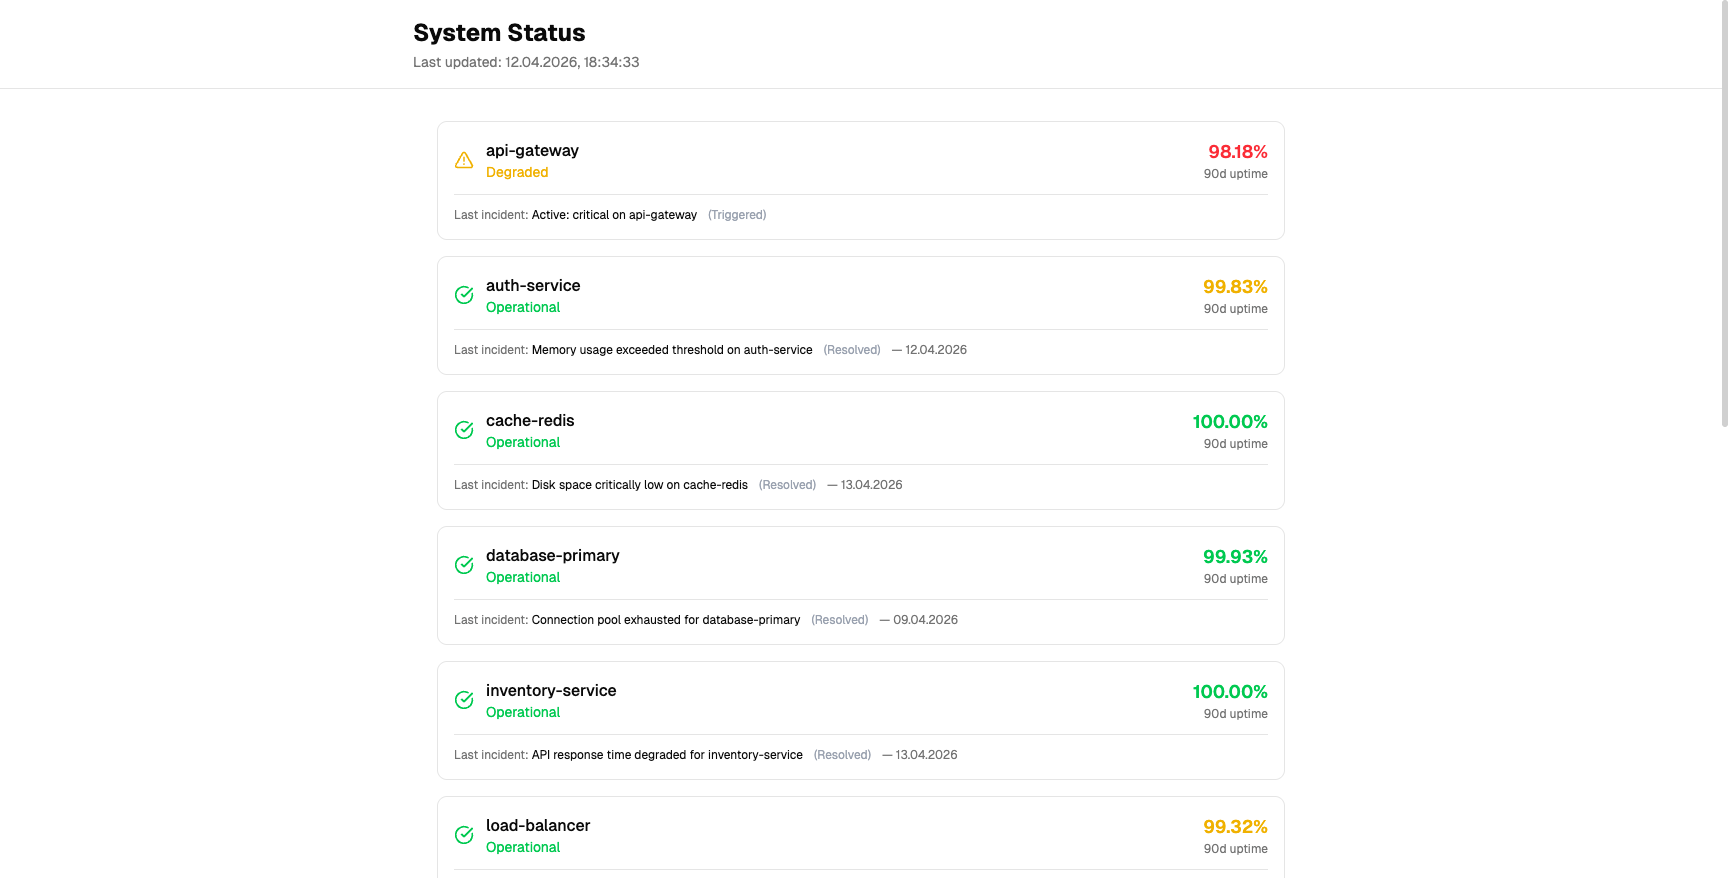Click the inventory-service Operational status label

[x=523, y=712]
